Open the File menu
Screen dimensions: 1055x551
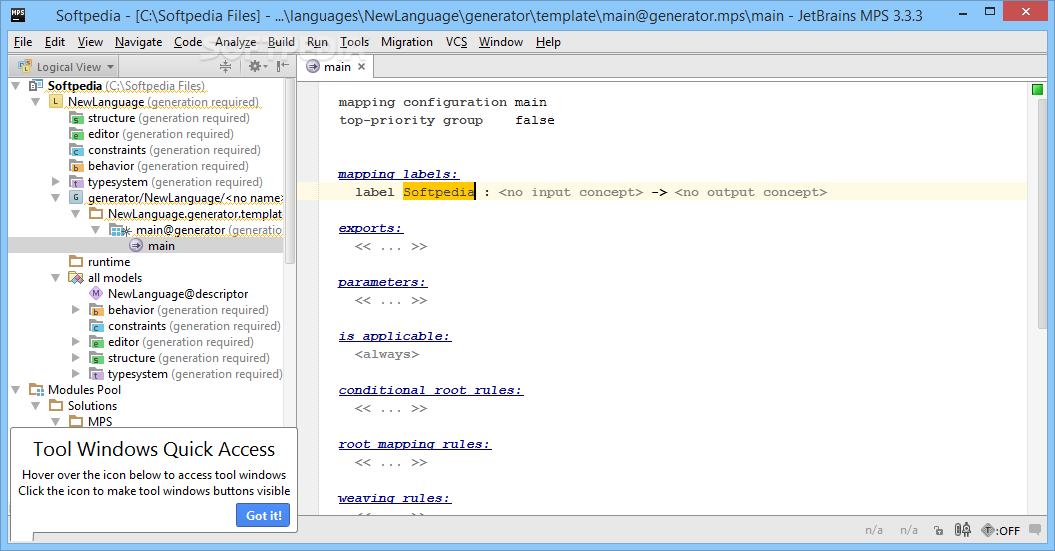coord(23,42)
